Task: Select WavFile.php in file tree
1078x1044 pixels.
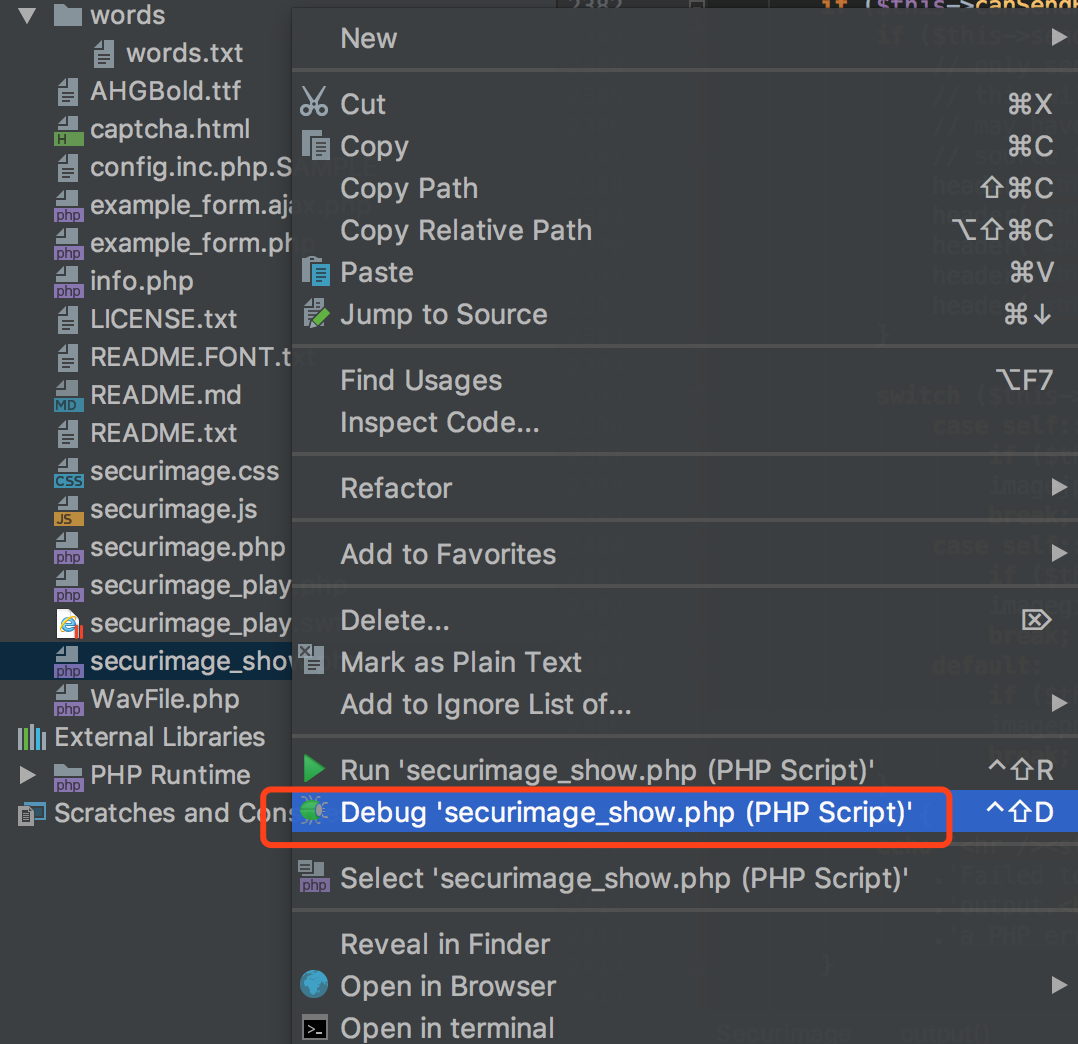Action: [x=164, y=699]
